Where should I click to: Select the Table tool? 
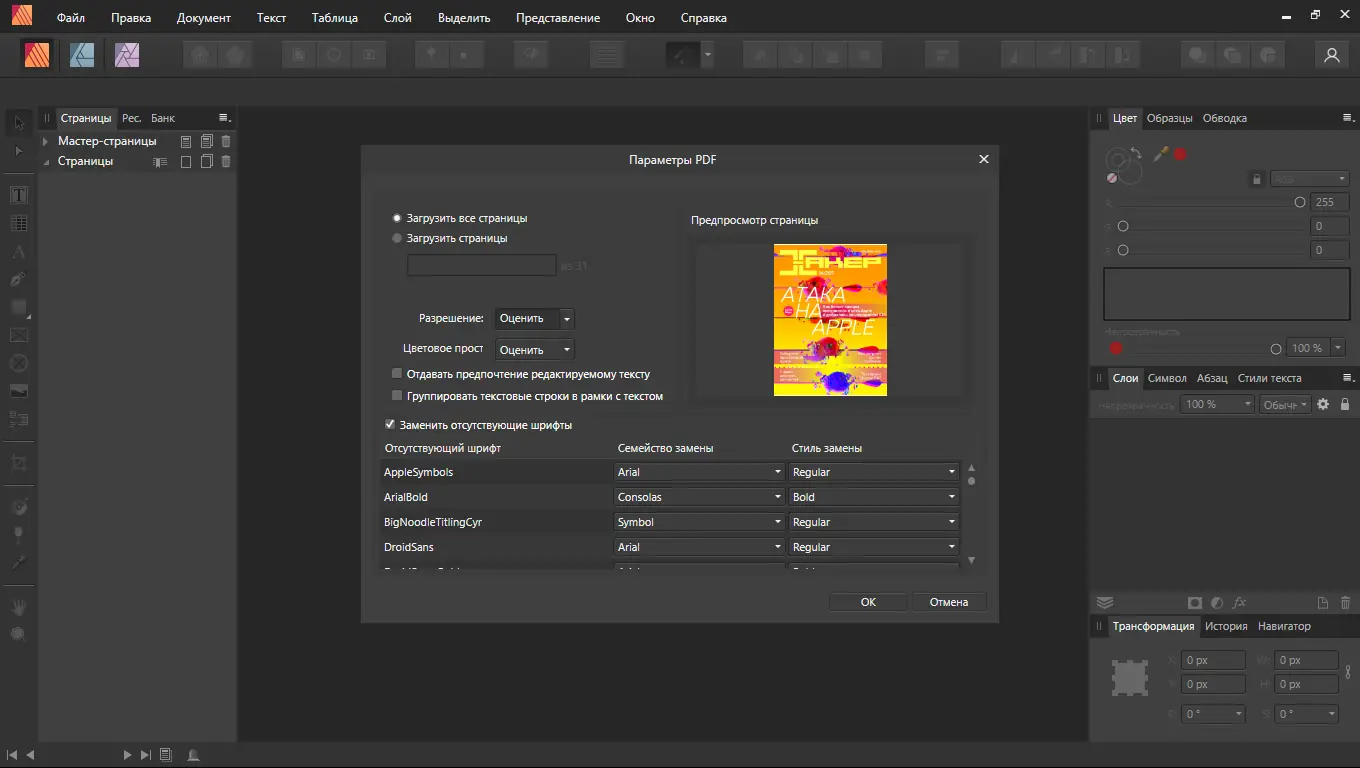point(18,223)
